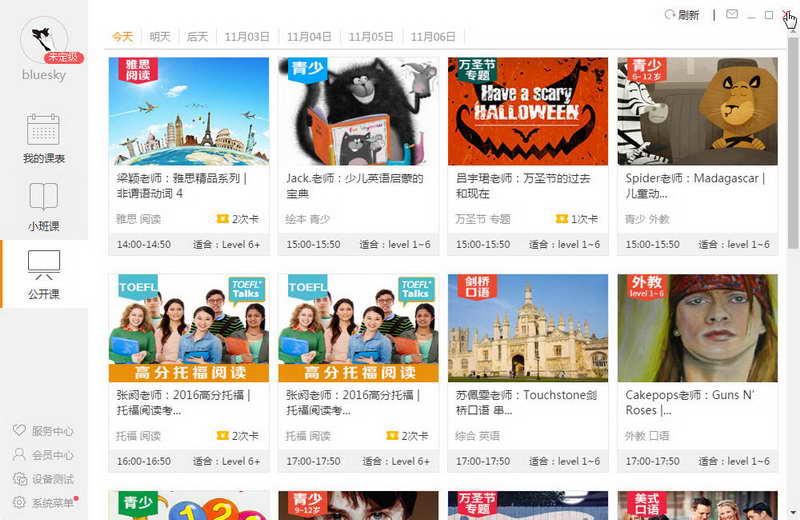The width and height of the screenshot is (800, 520).
Task: Open the mail envelope icon
Action: (732, 14)
